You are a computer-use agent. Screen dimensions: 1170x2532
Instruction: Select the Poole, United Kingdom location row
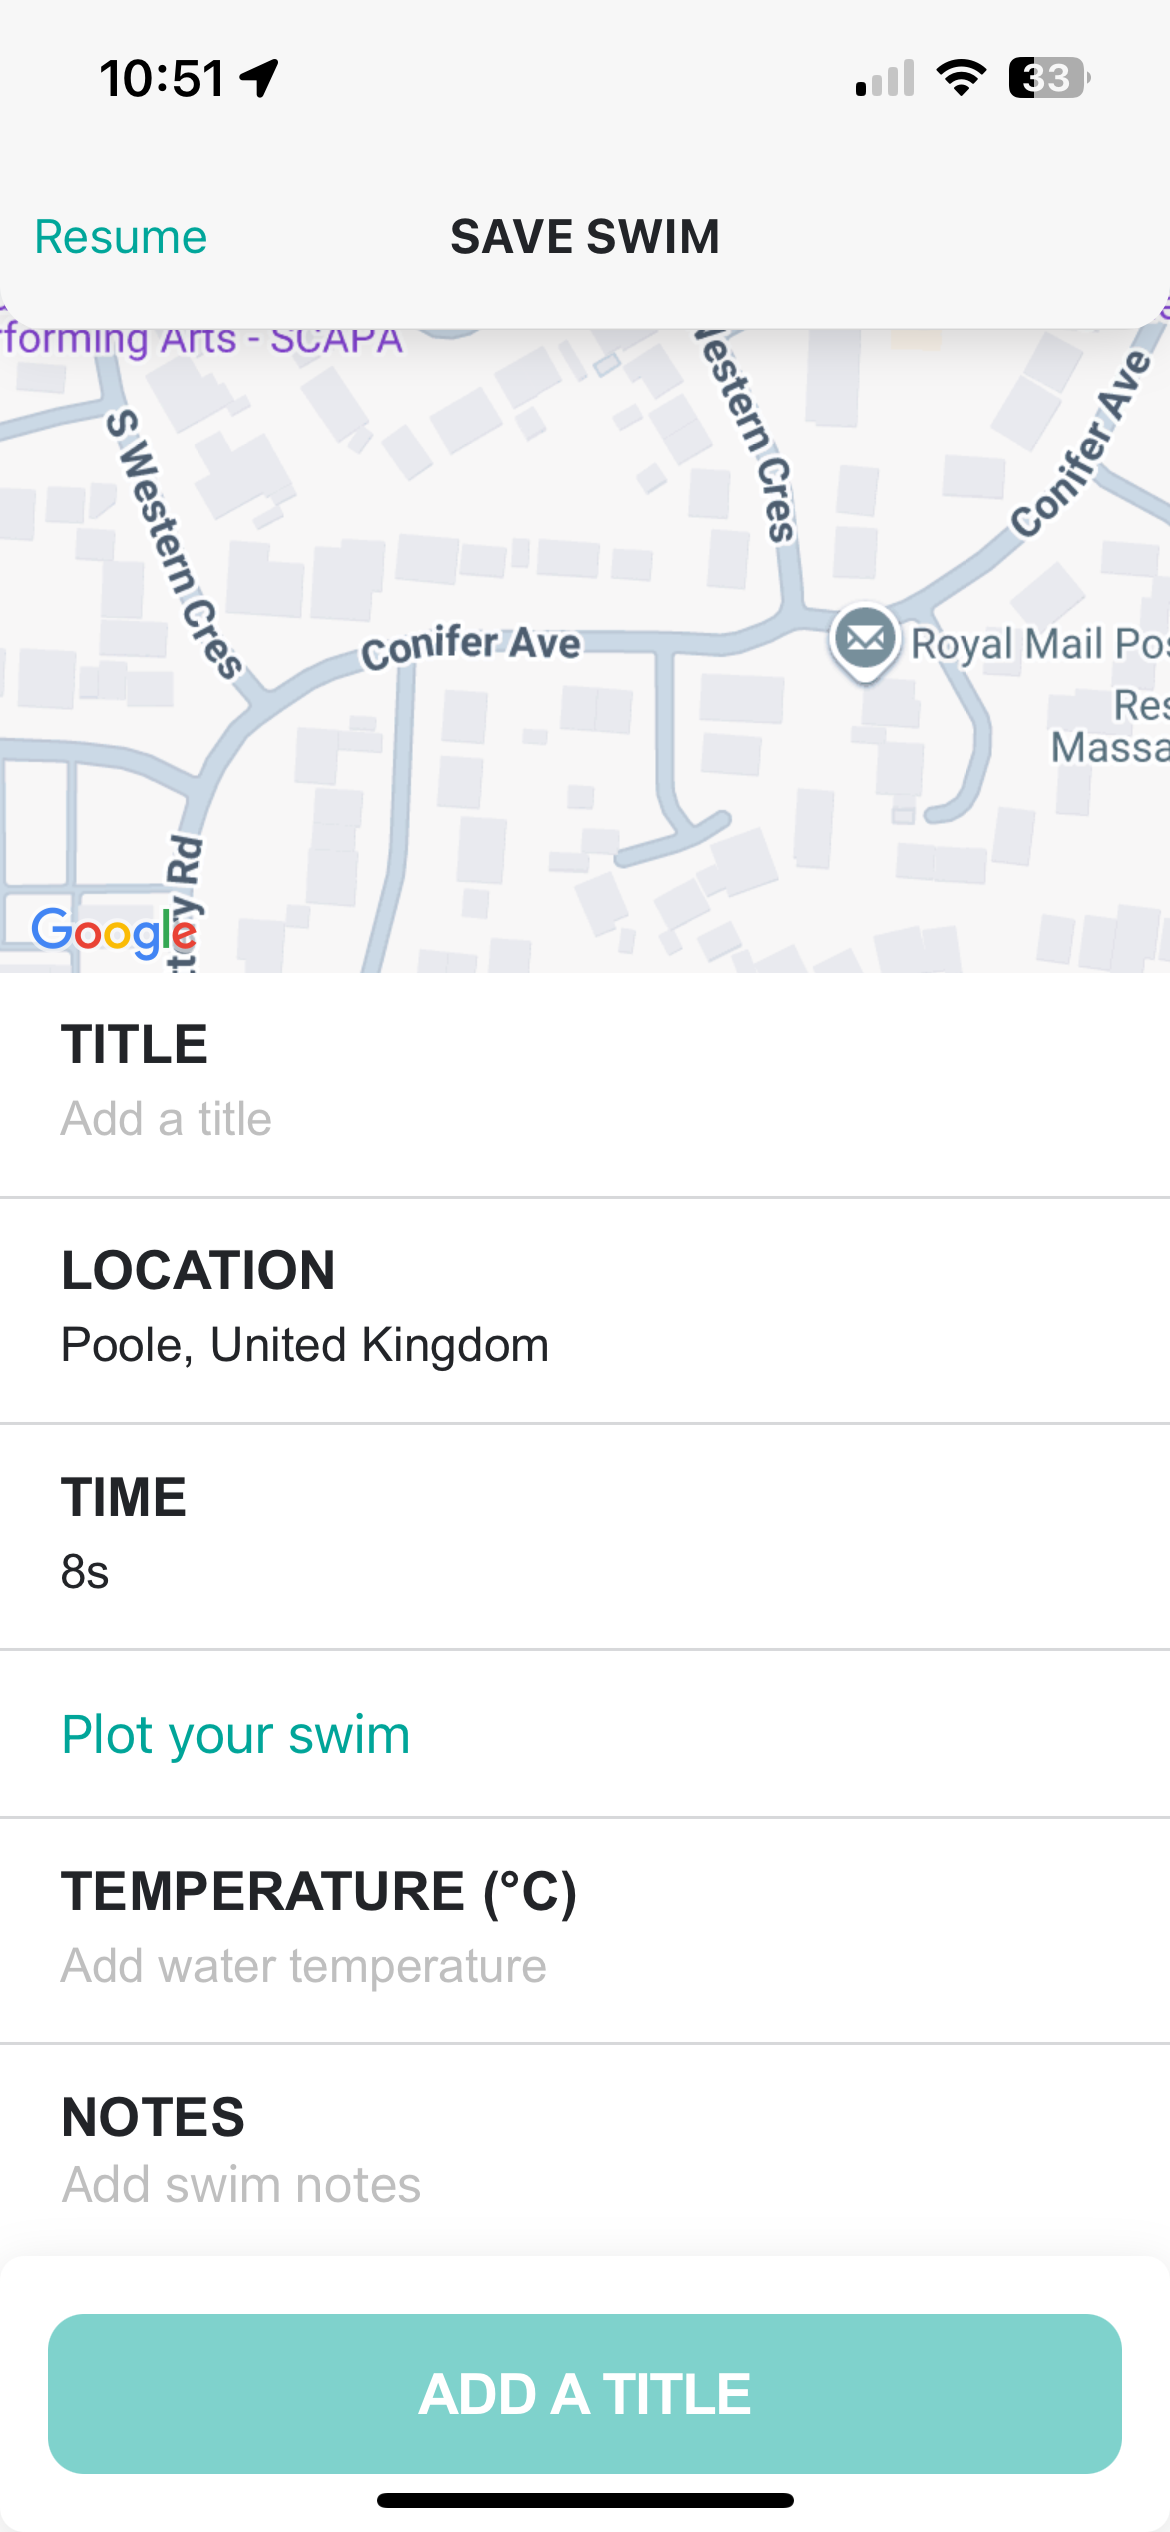[x=305, y=1344]
